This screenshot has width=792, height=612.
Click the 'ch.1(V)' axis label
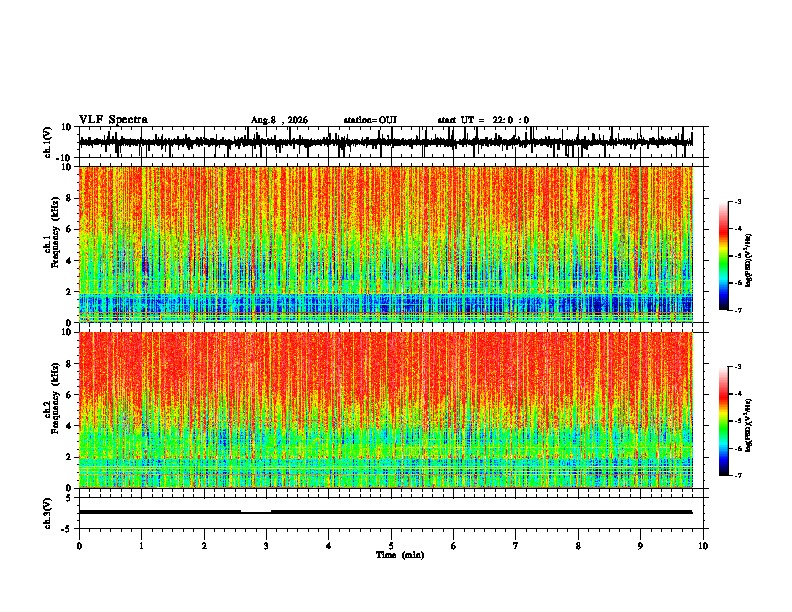coord(48,142)
